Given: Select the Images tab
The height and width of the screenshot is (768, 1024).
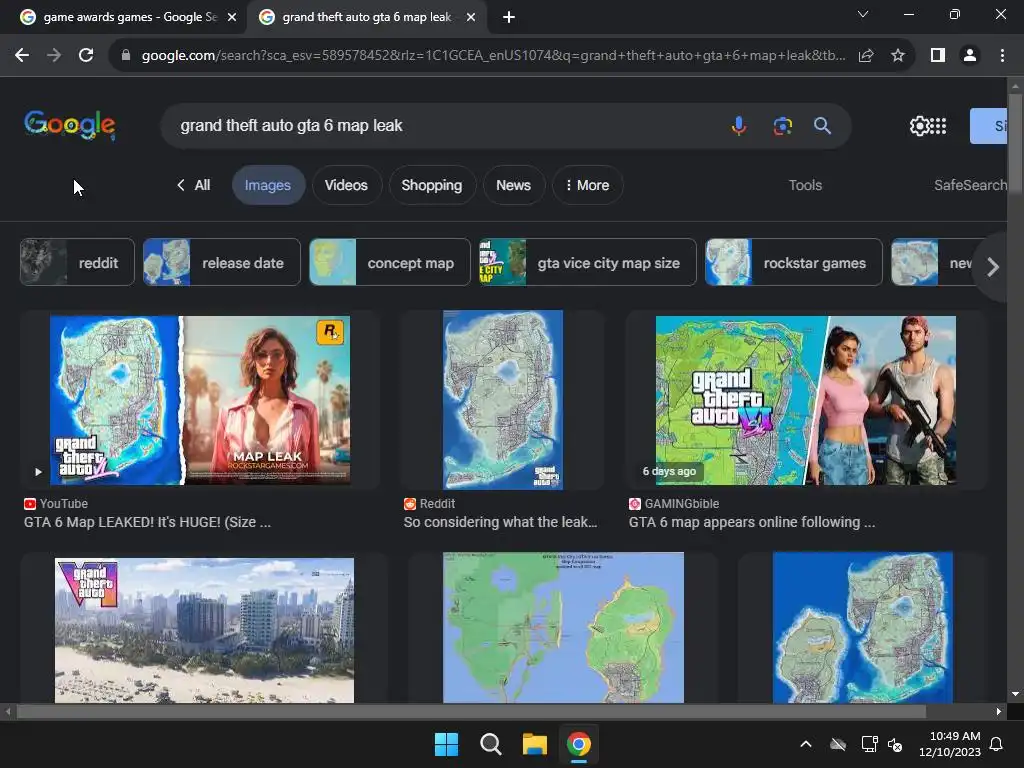Looking at the screenshot, I should 268,185.
